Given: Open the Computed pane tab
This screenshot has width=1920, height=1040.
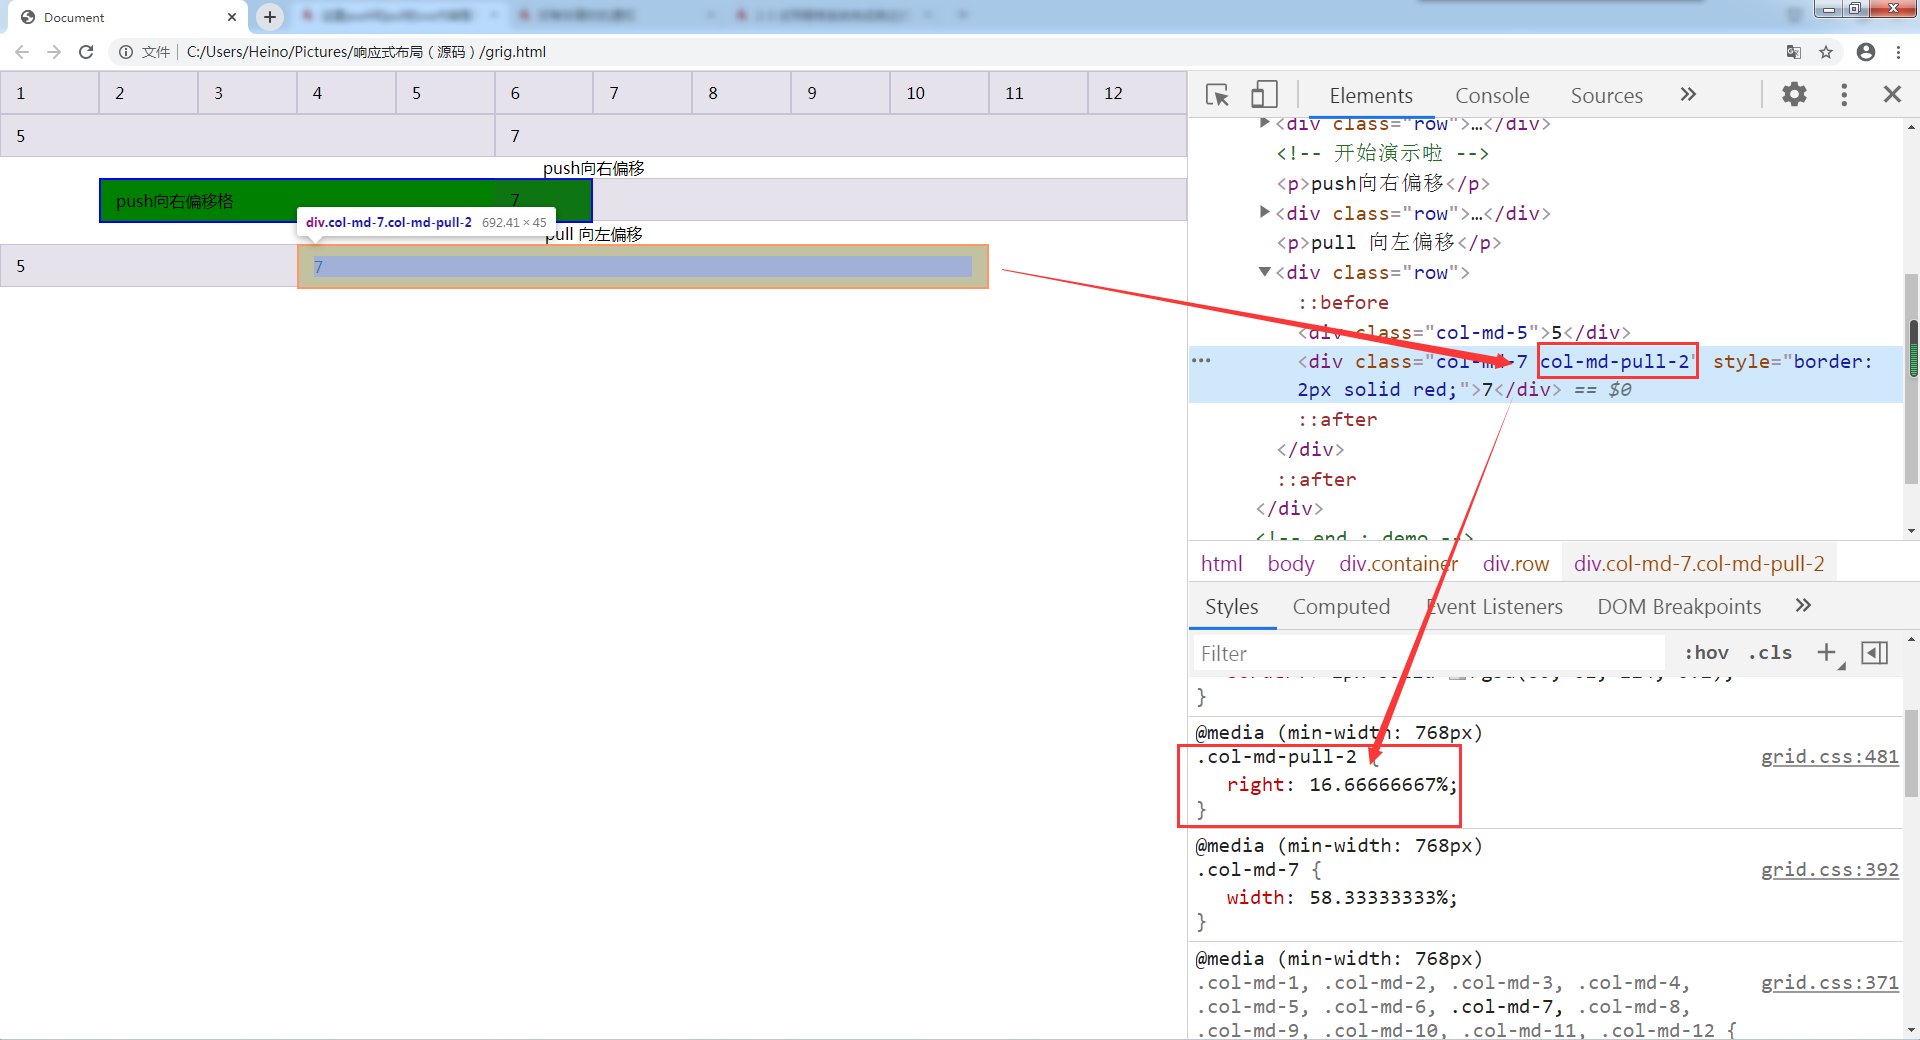Looking at the screenshot, I should coord(1341,606).
